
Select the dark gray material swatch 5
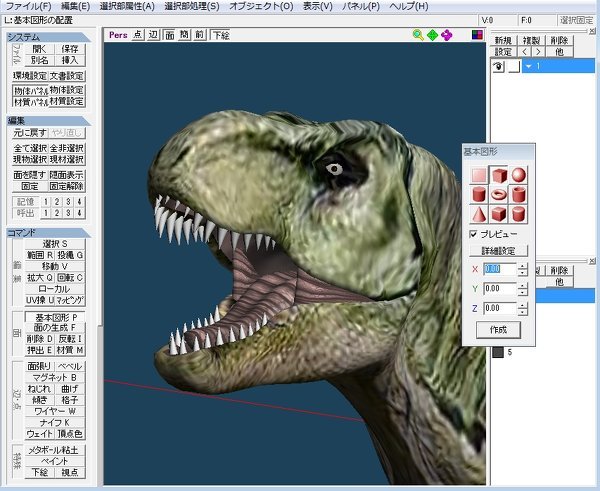point(497,352)
